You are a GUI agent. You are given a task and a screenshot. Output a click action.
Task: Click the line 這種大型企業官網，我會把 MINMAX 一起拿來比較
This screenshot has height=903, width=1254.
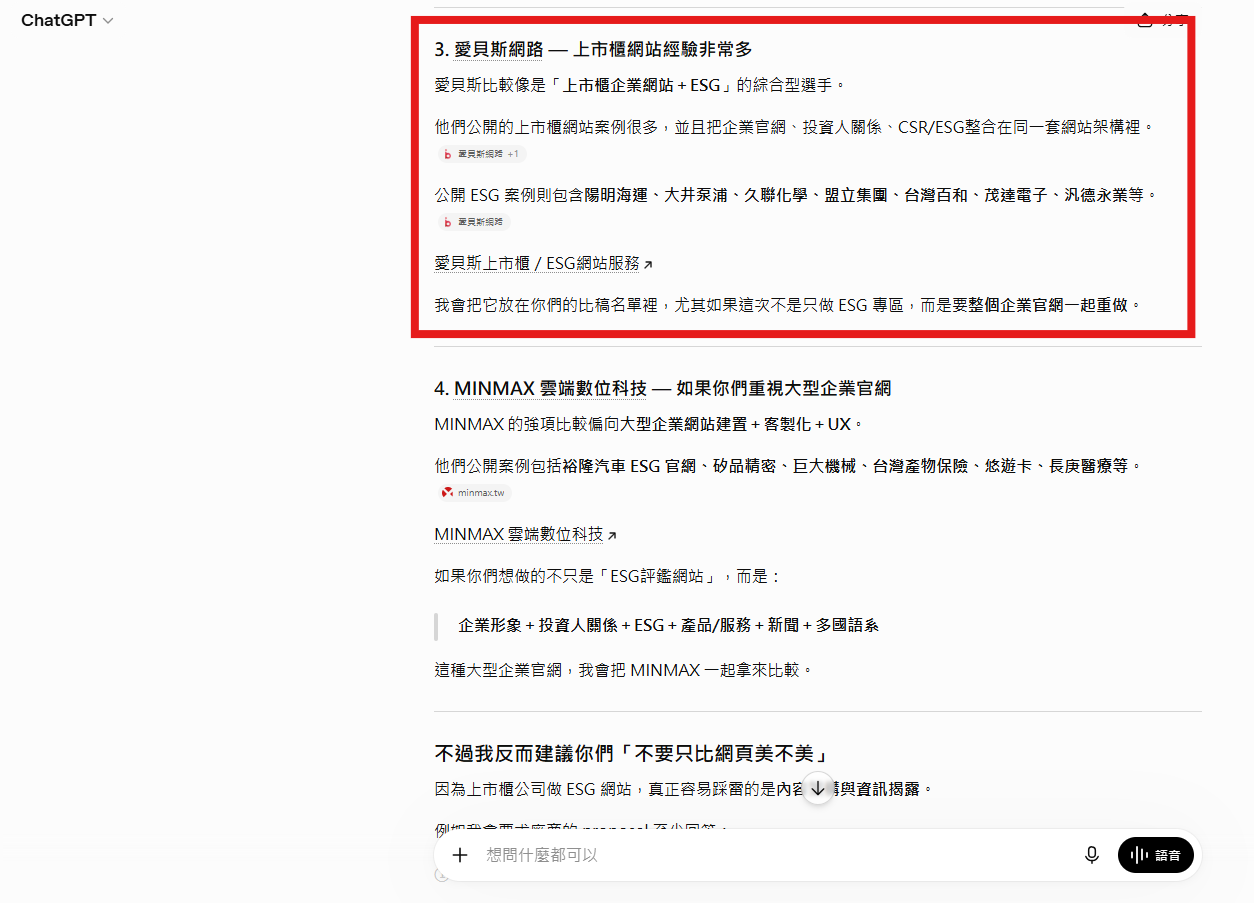(625, 670)
